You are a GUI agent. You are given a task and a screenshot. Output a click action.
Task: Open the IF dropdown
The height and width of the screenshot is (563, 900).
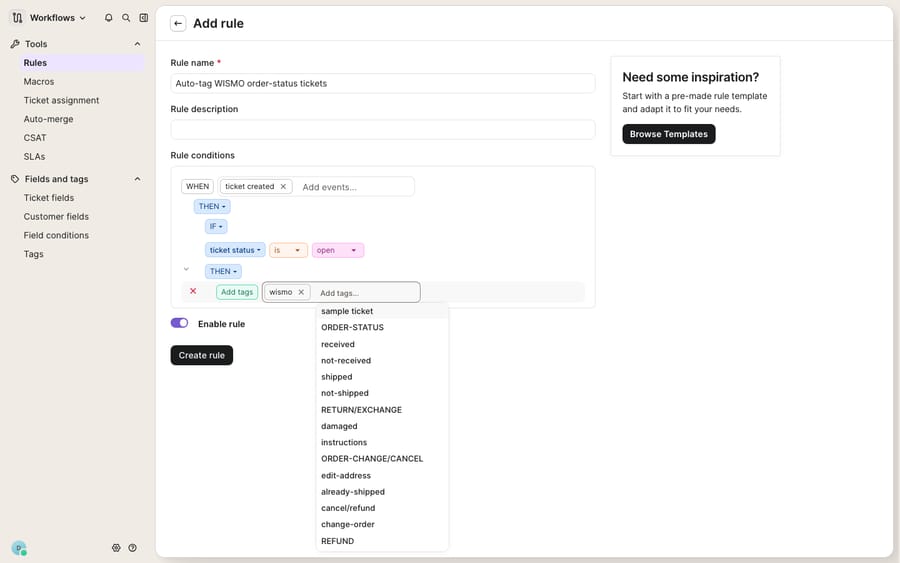tap(216, 226)
